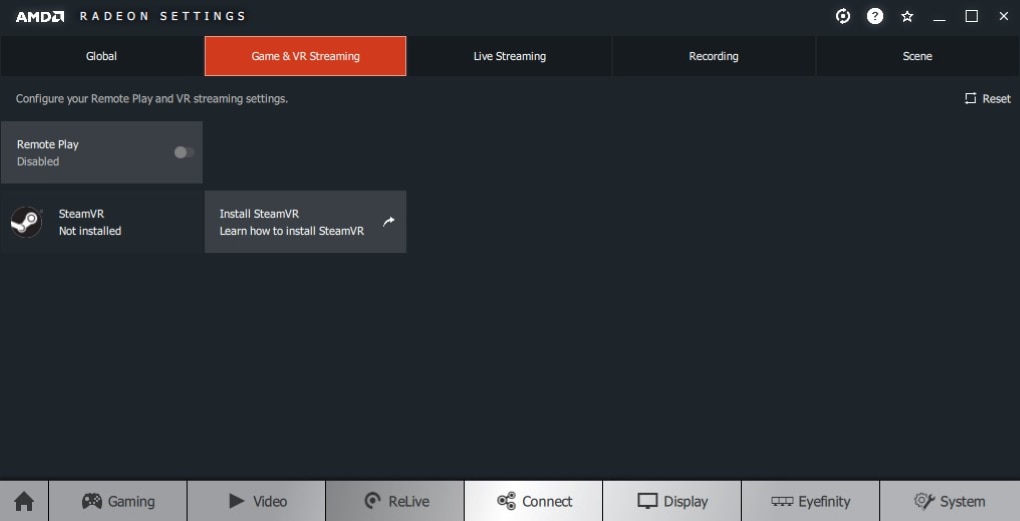Open the Video section
The image size is (1020, 521).
256,501
